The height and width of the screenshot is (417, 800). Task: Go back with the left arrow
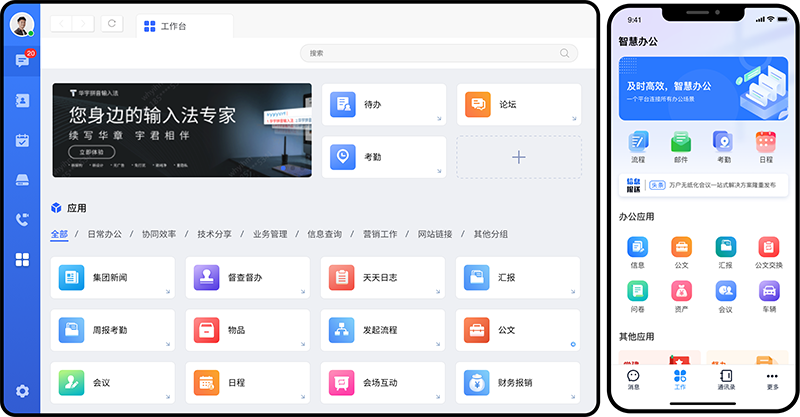62,23
